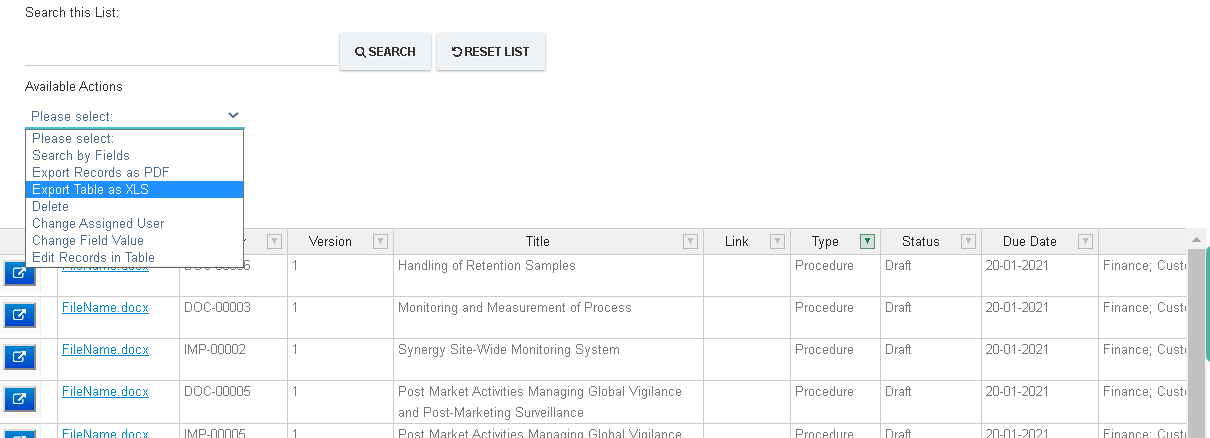Click the SEARCH button
The height and width of the screenshot is (438, 1210).
(x=385, y=52)
